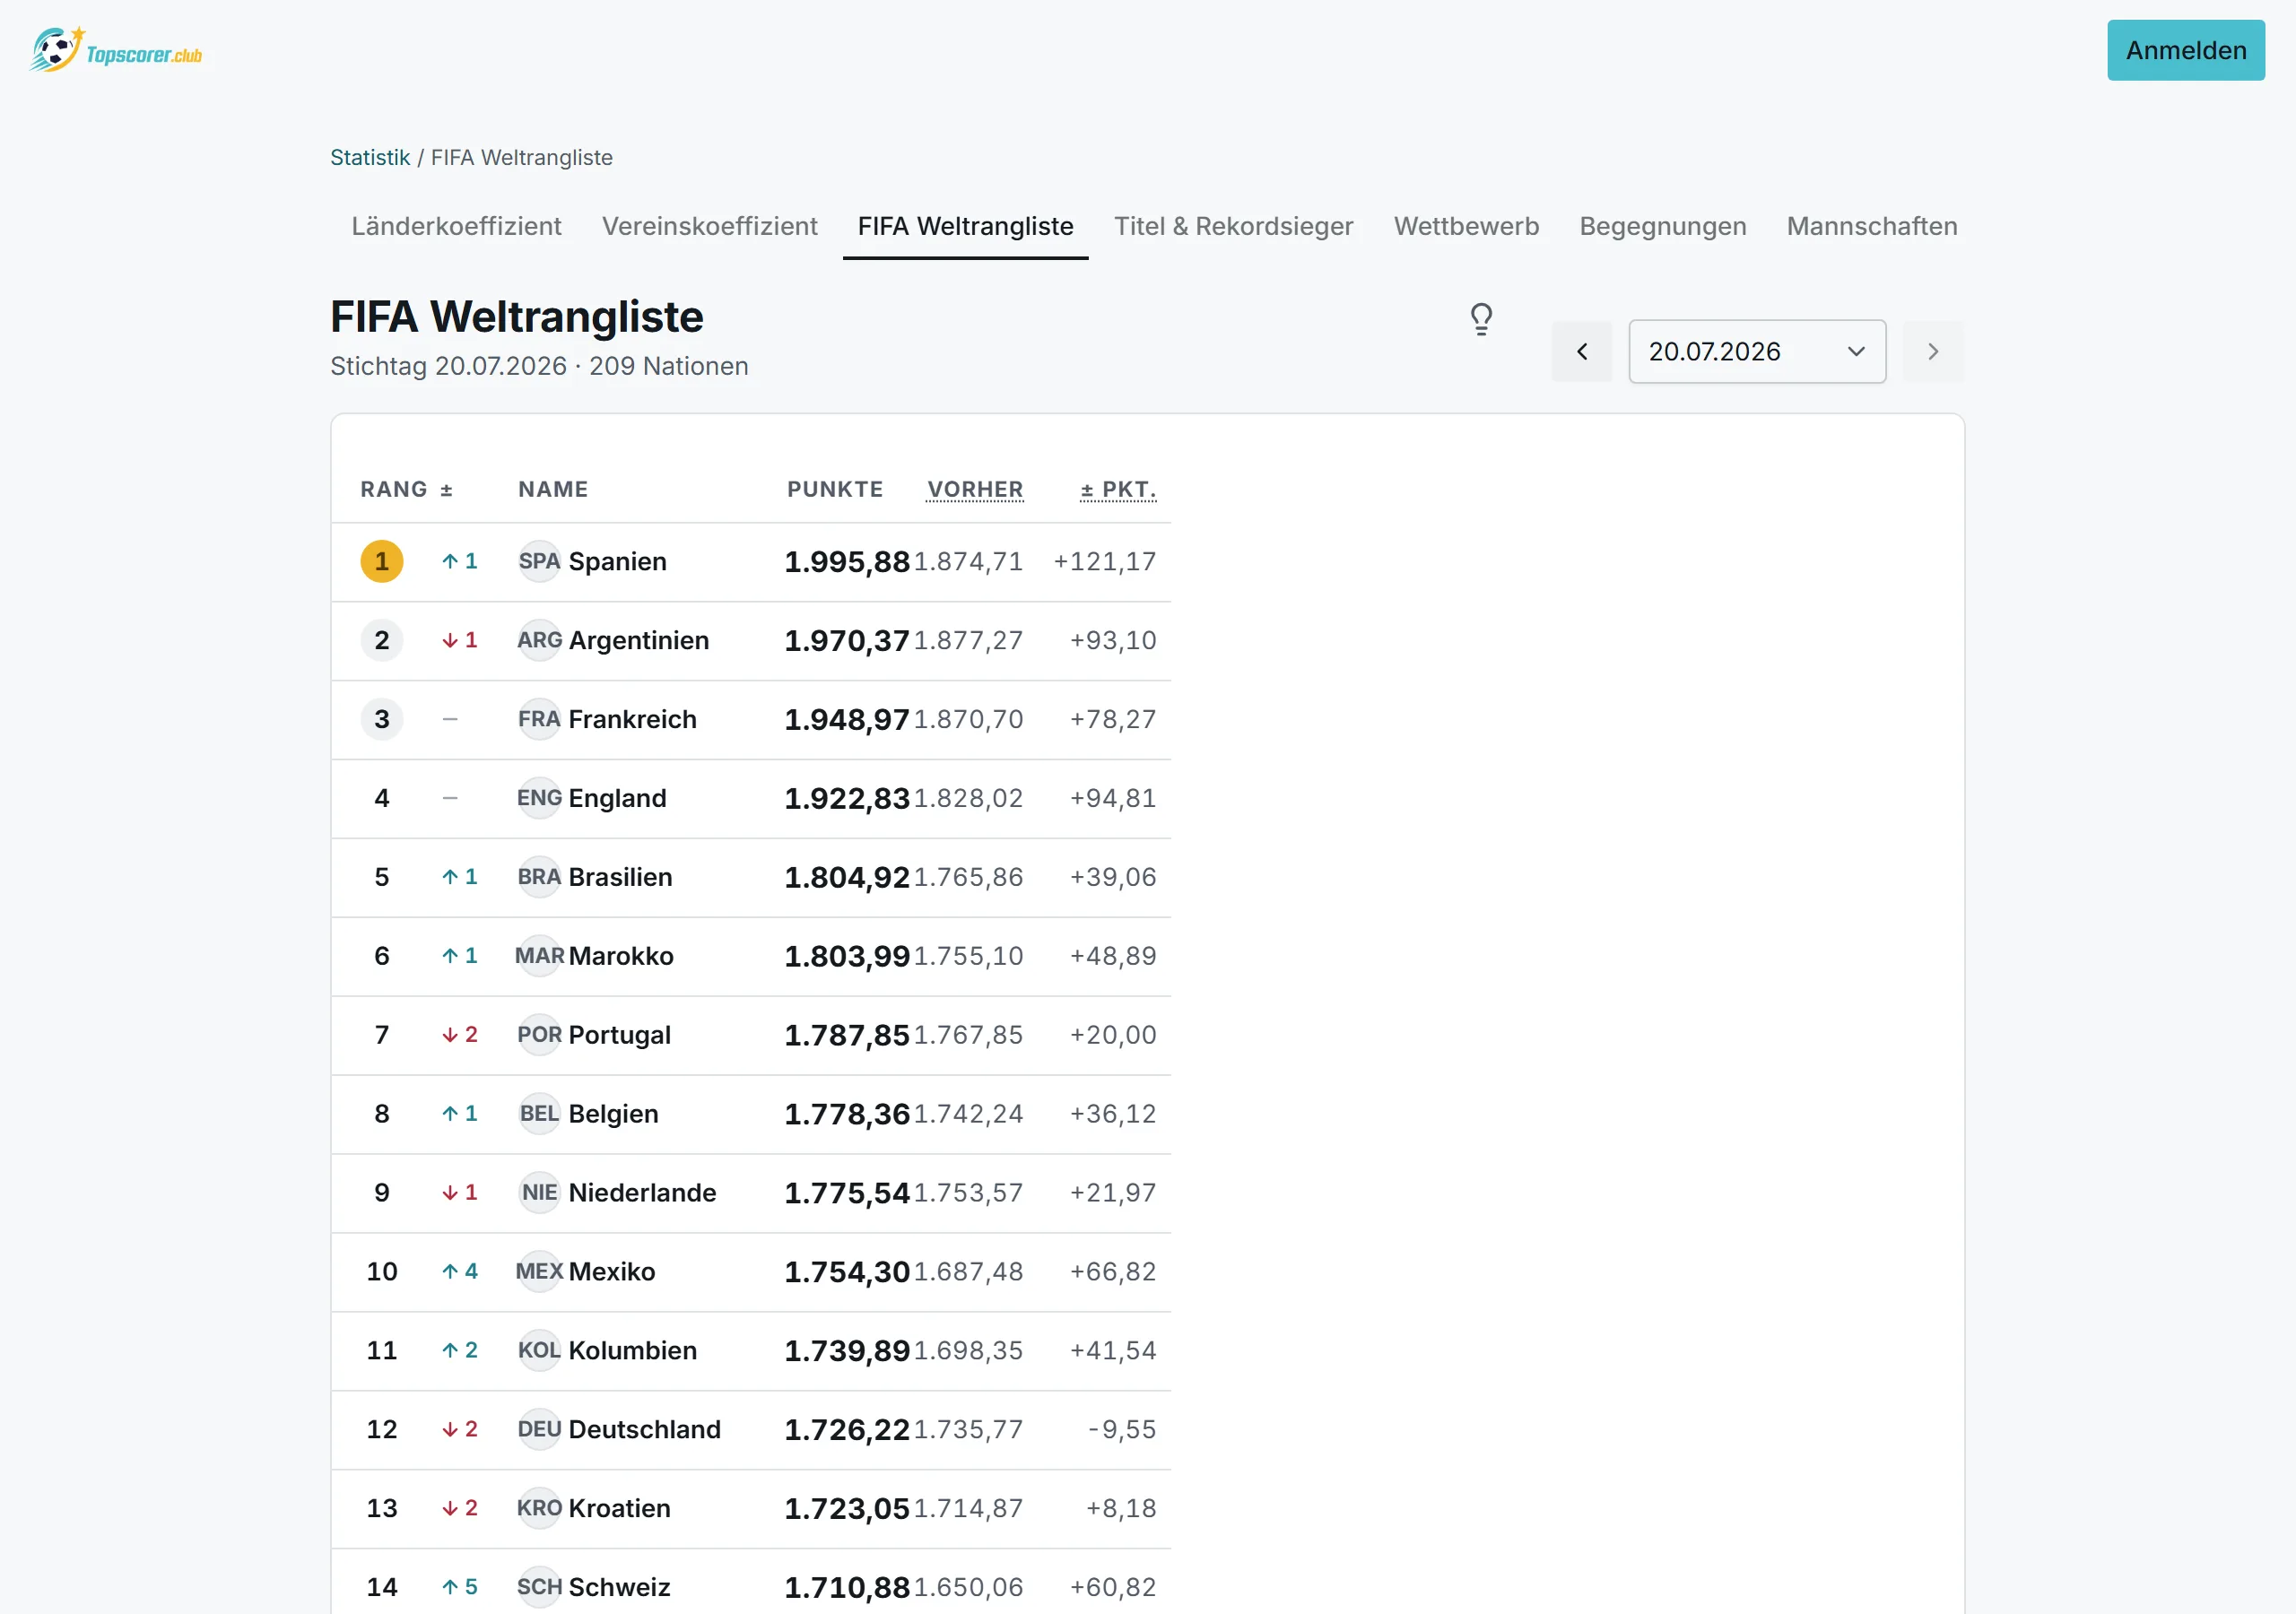Click the rank 3 circle badge
The image size is (2296, 1614).
382,719
